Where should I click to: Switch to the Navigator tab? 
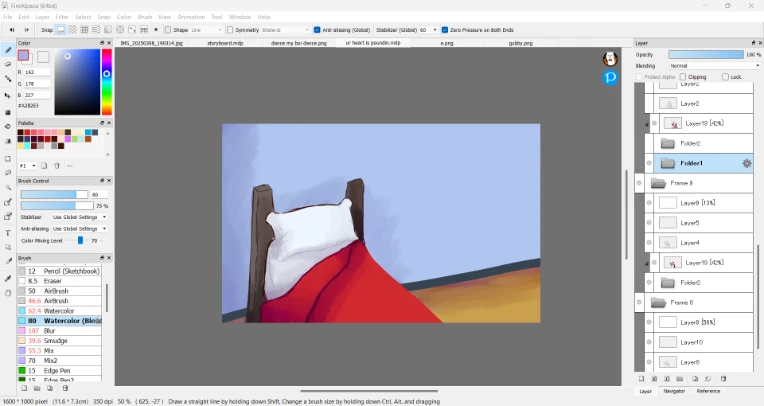pos(674,391)
